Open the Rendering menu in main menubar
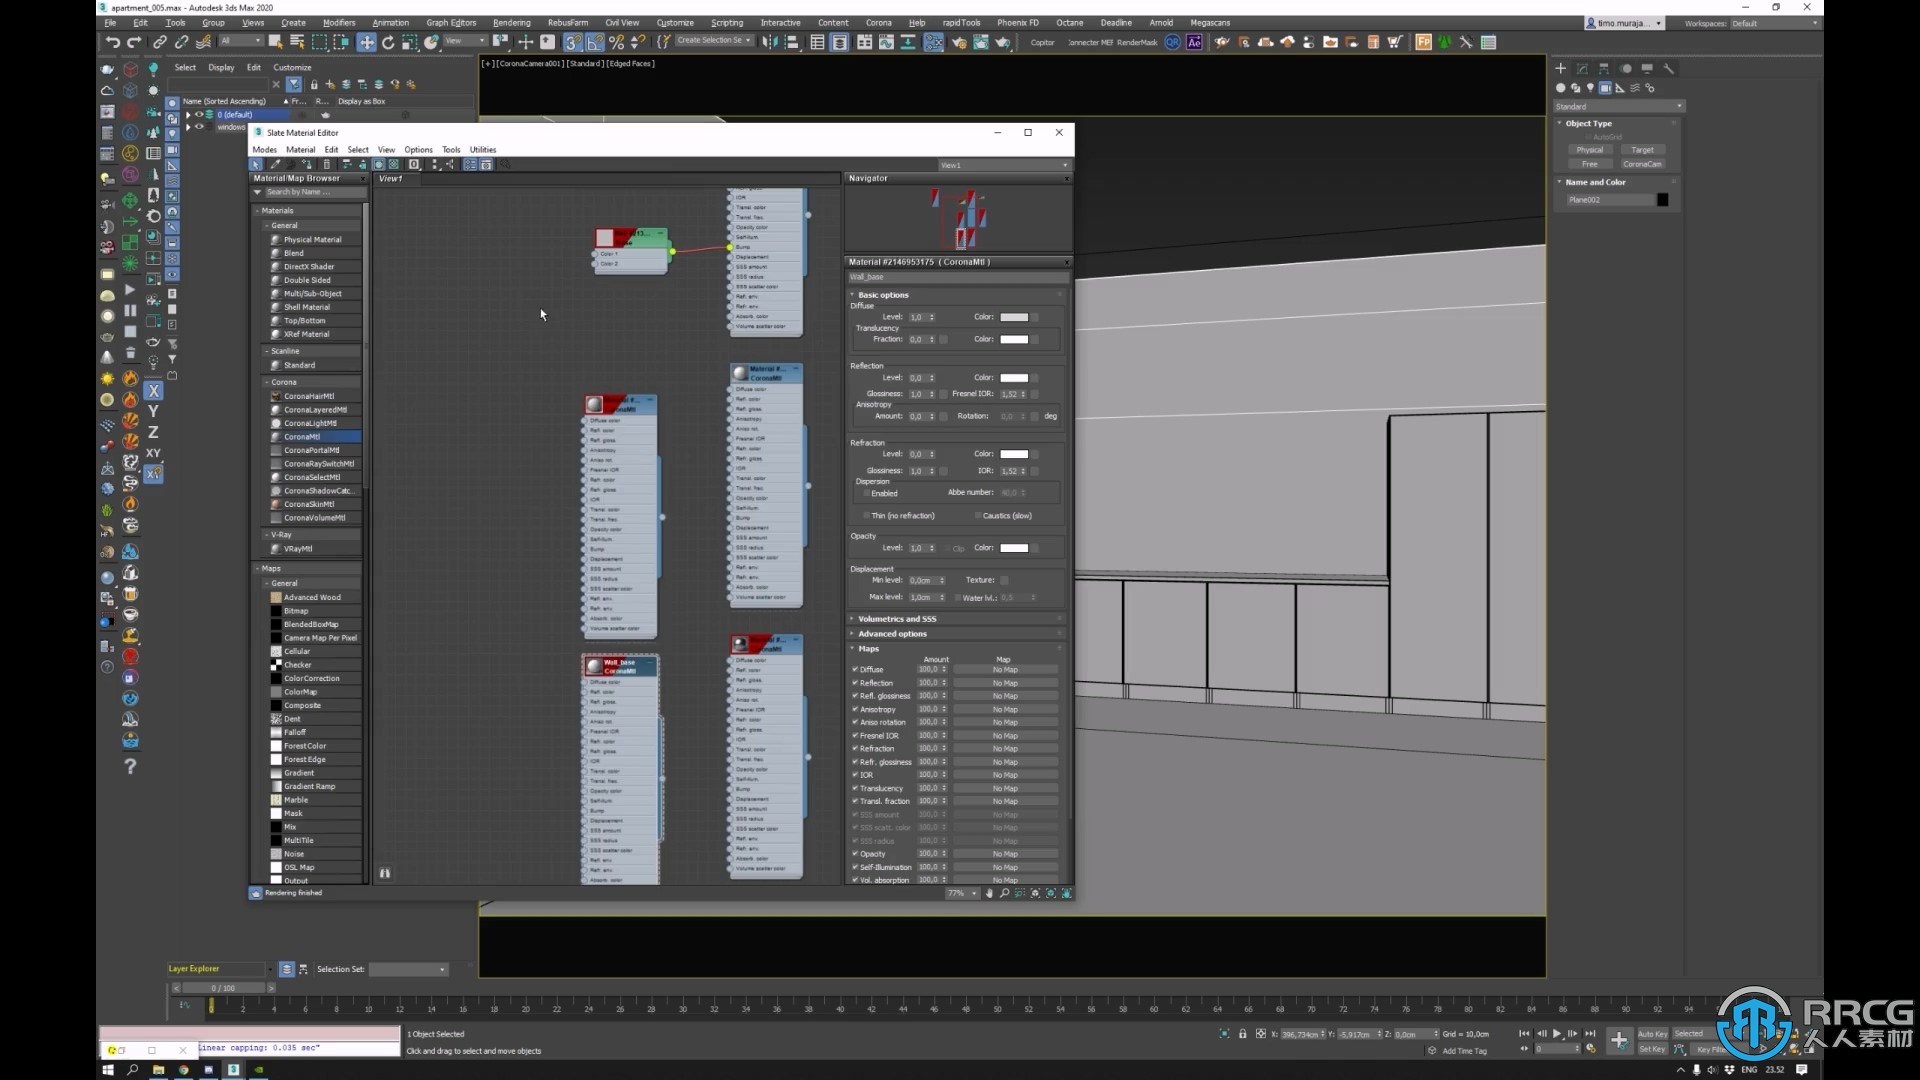 coord(511,22)
